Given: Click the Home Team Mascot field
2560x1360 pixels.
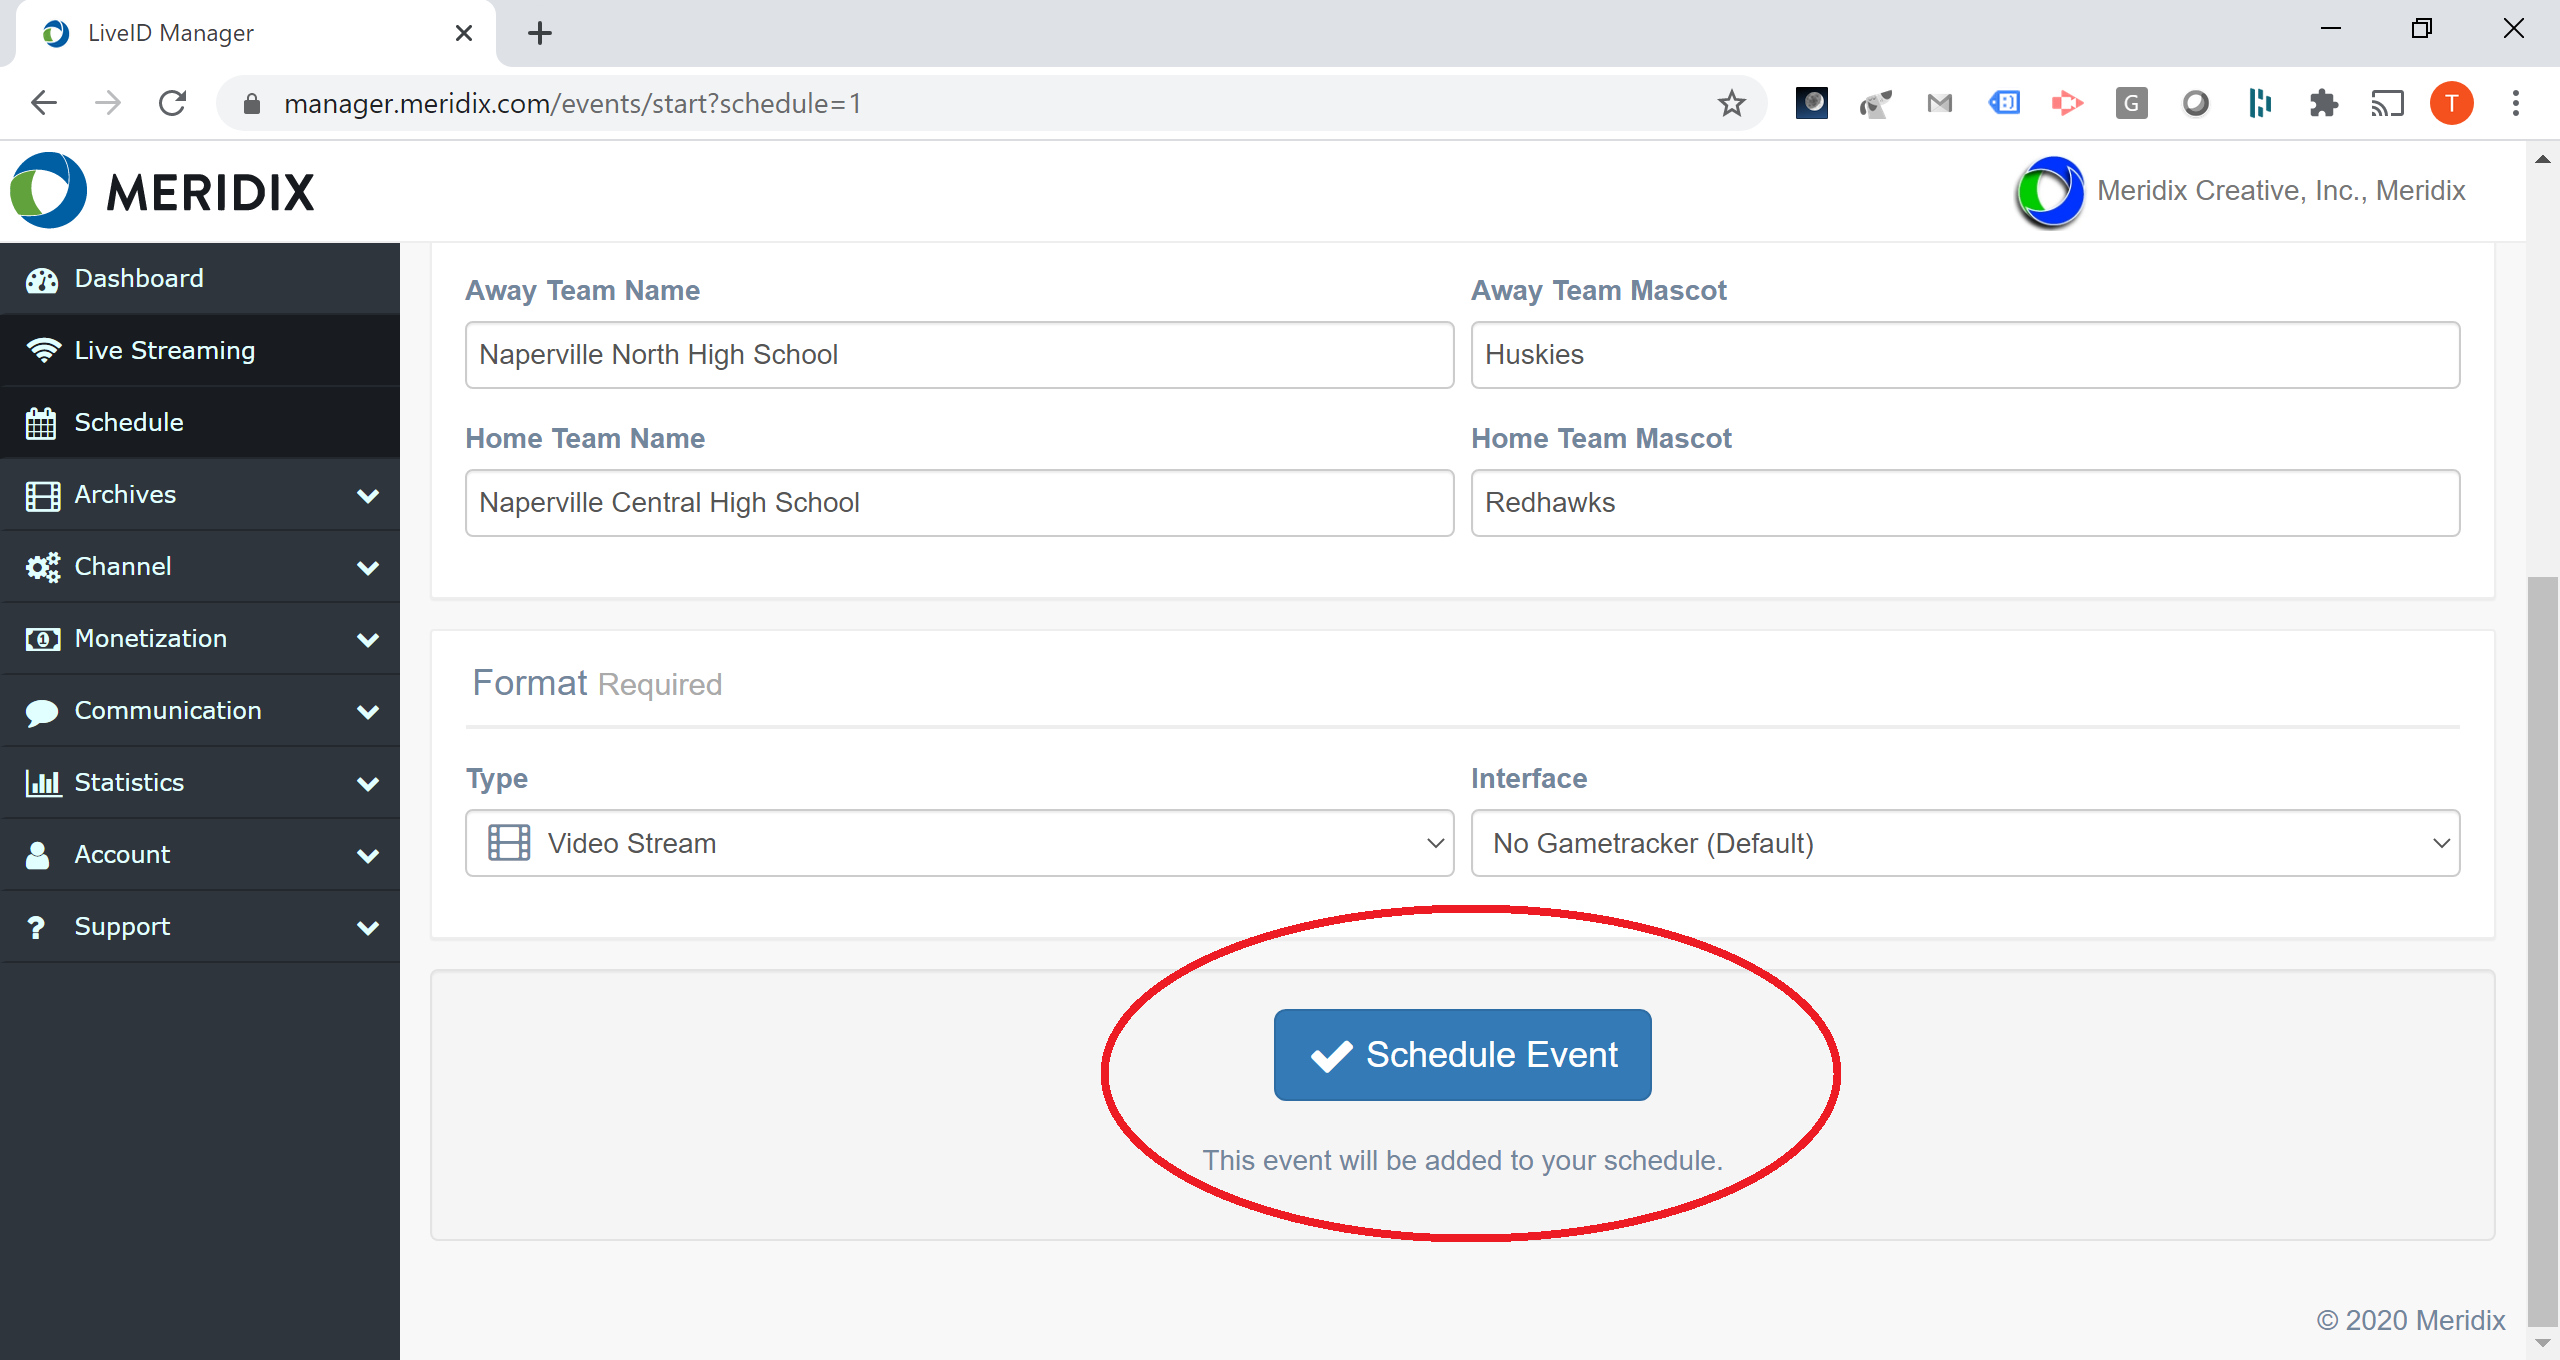Looking at the screenshot, I should pos(1964,503).
